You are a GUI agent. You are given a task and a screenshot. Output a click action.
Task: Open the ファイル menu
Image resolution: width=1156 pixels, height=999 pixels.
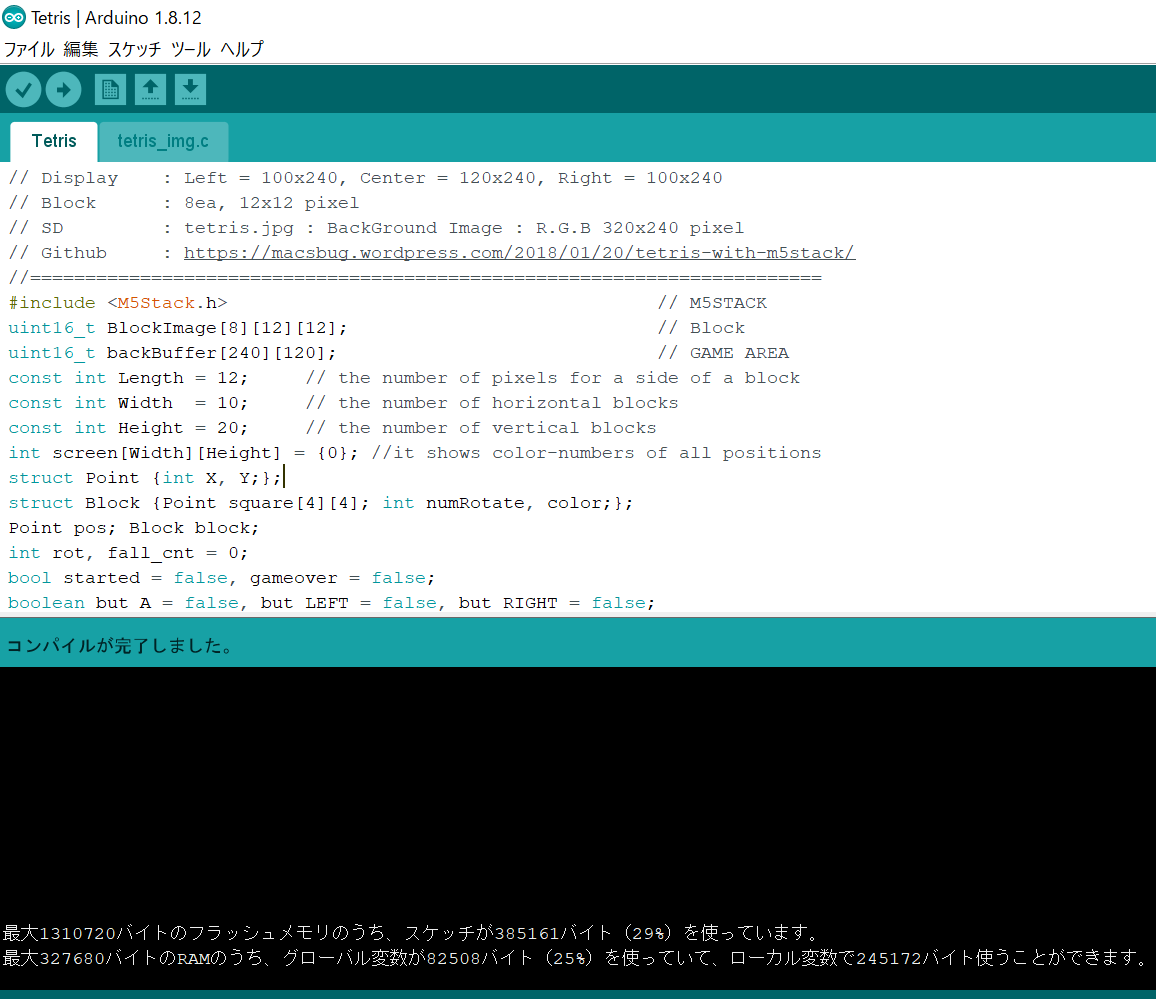click(29, 48)
